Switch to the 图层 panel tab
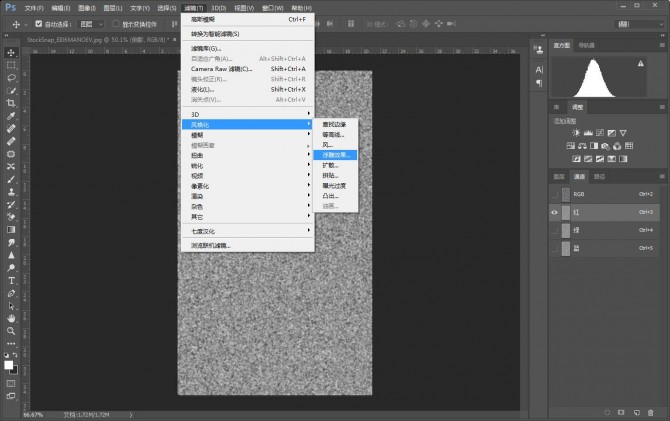Viewport: 670px width, 421px height. (560, 176)
